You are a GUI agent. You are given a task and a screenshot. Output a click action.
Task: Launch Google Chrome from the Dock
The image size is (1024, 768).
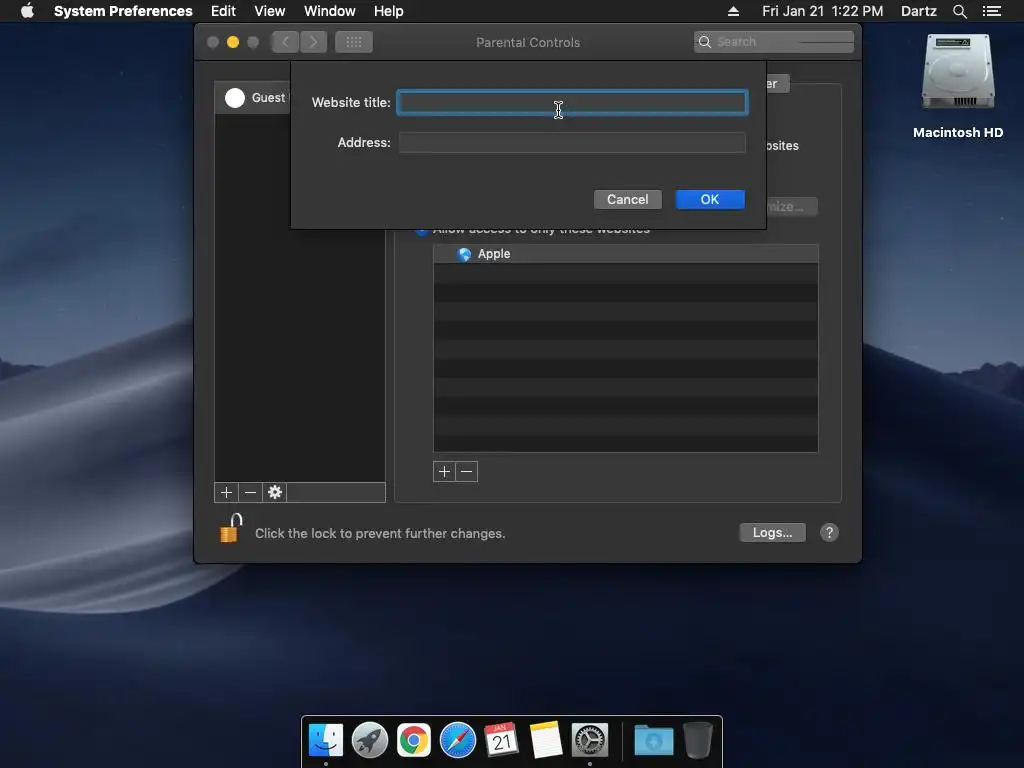click(413, 740)
